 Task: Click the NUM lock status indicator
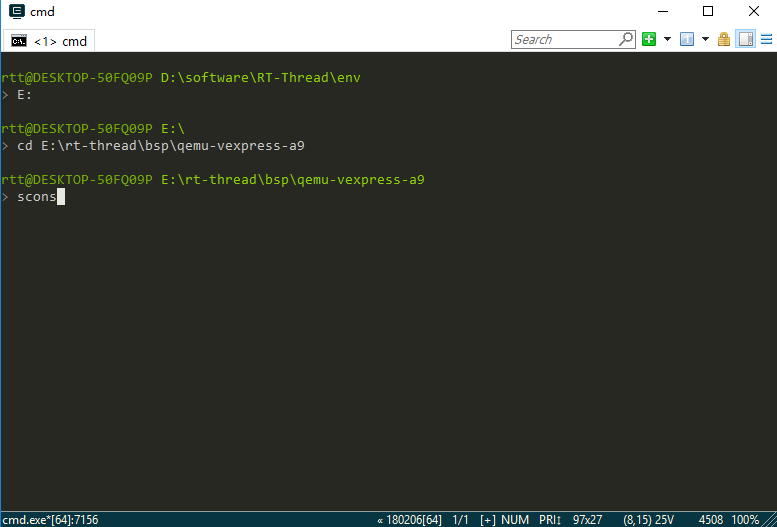(517, 519)
